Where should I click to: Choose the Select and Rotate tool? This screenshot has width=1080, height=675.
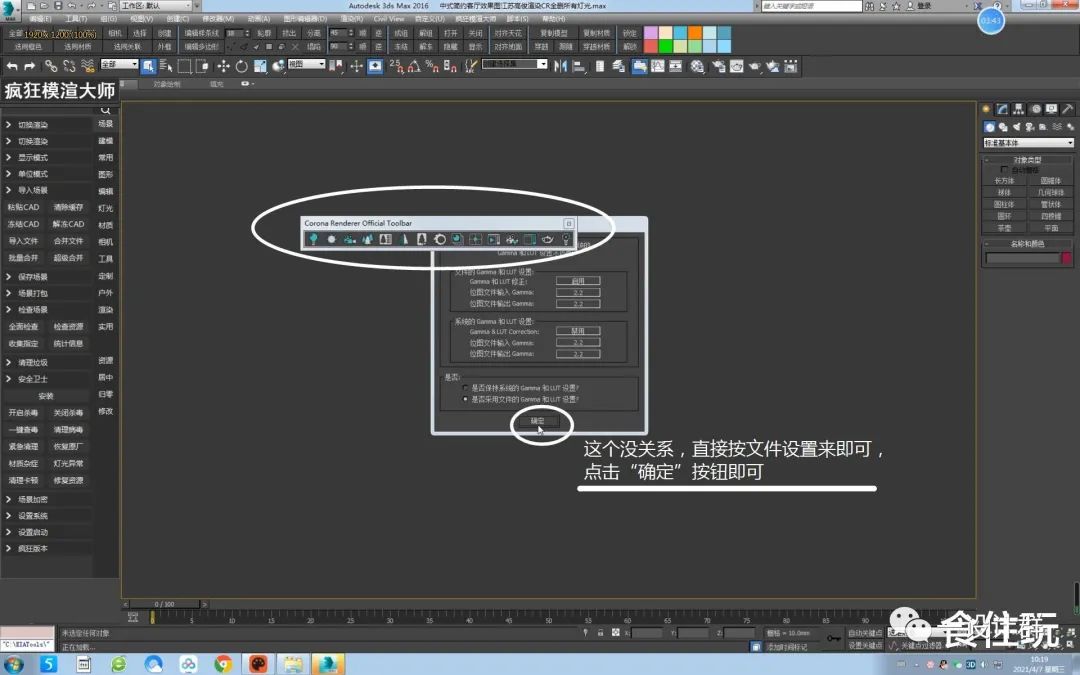(x=242, y=66)
